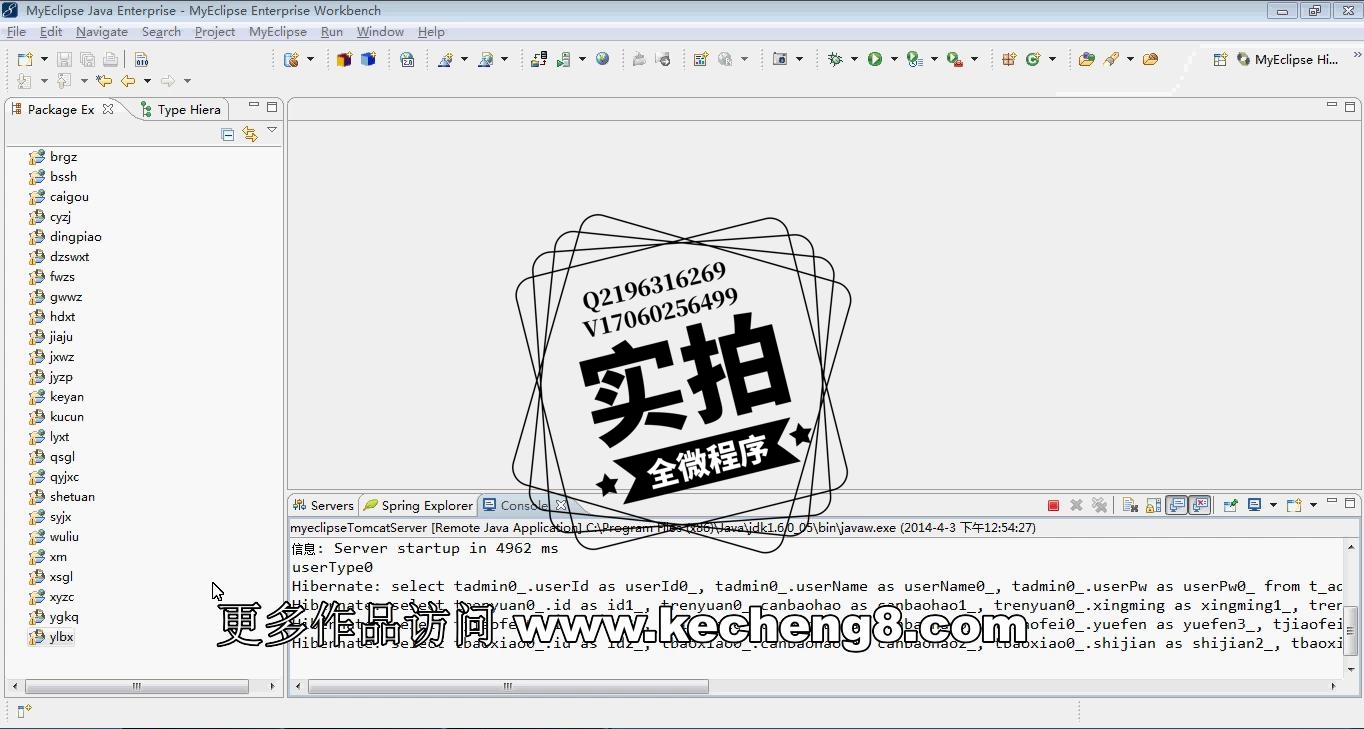1364x729 pixels.
Task: Select the shetuan project
Action: tap(62, 497)
